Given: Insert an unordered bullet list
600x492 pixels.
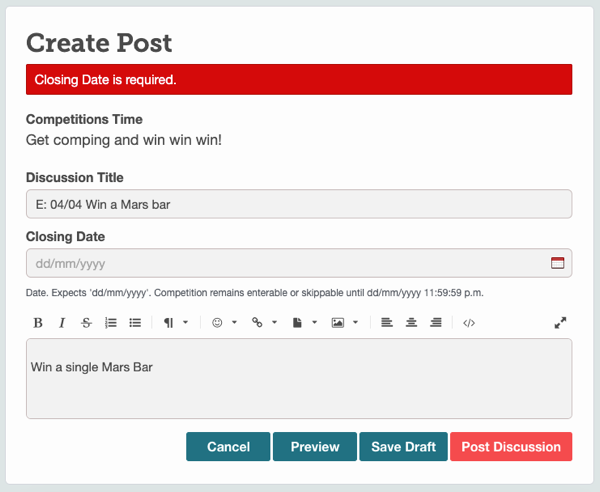Looking at the screenshot, I should click(x=135, y=323).
